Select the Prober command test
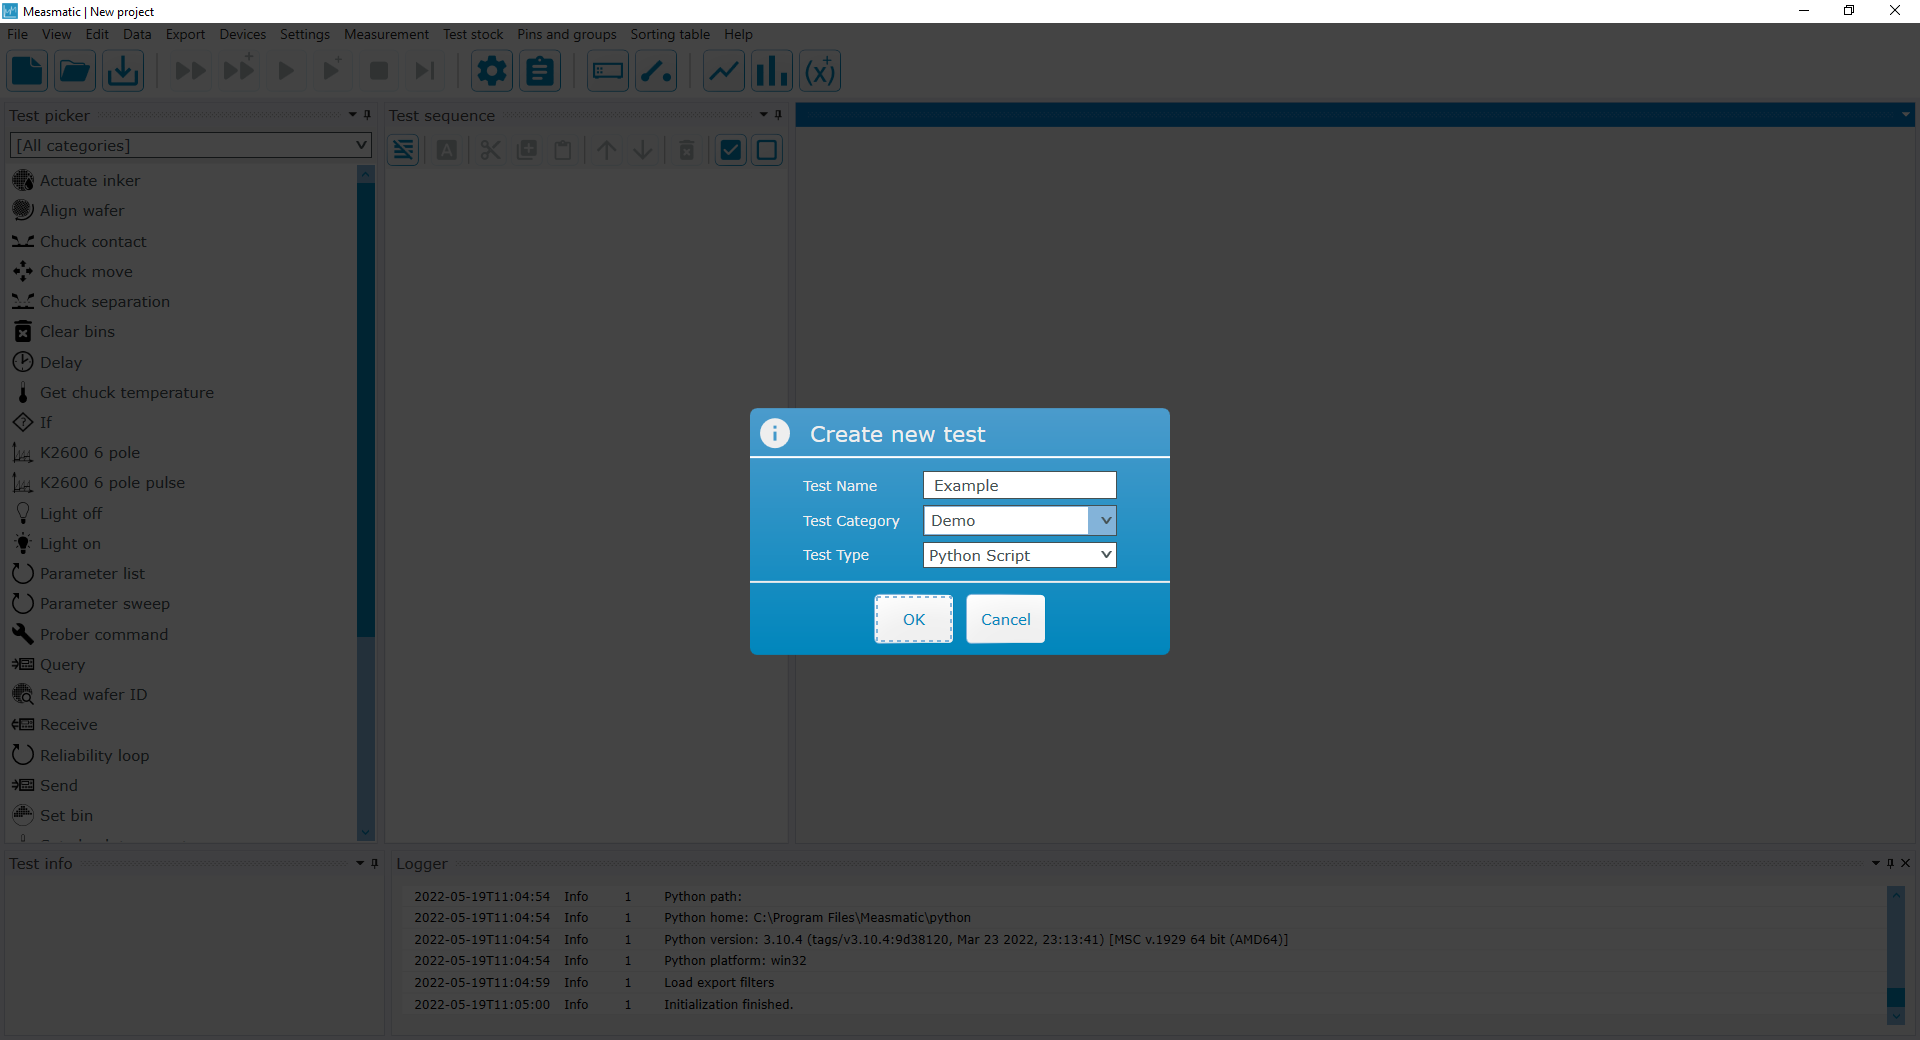The image size is (1920, 1040). (x=104, y=634)
